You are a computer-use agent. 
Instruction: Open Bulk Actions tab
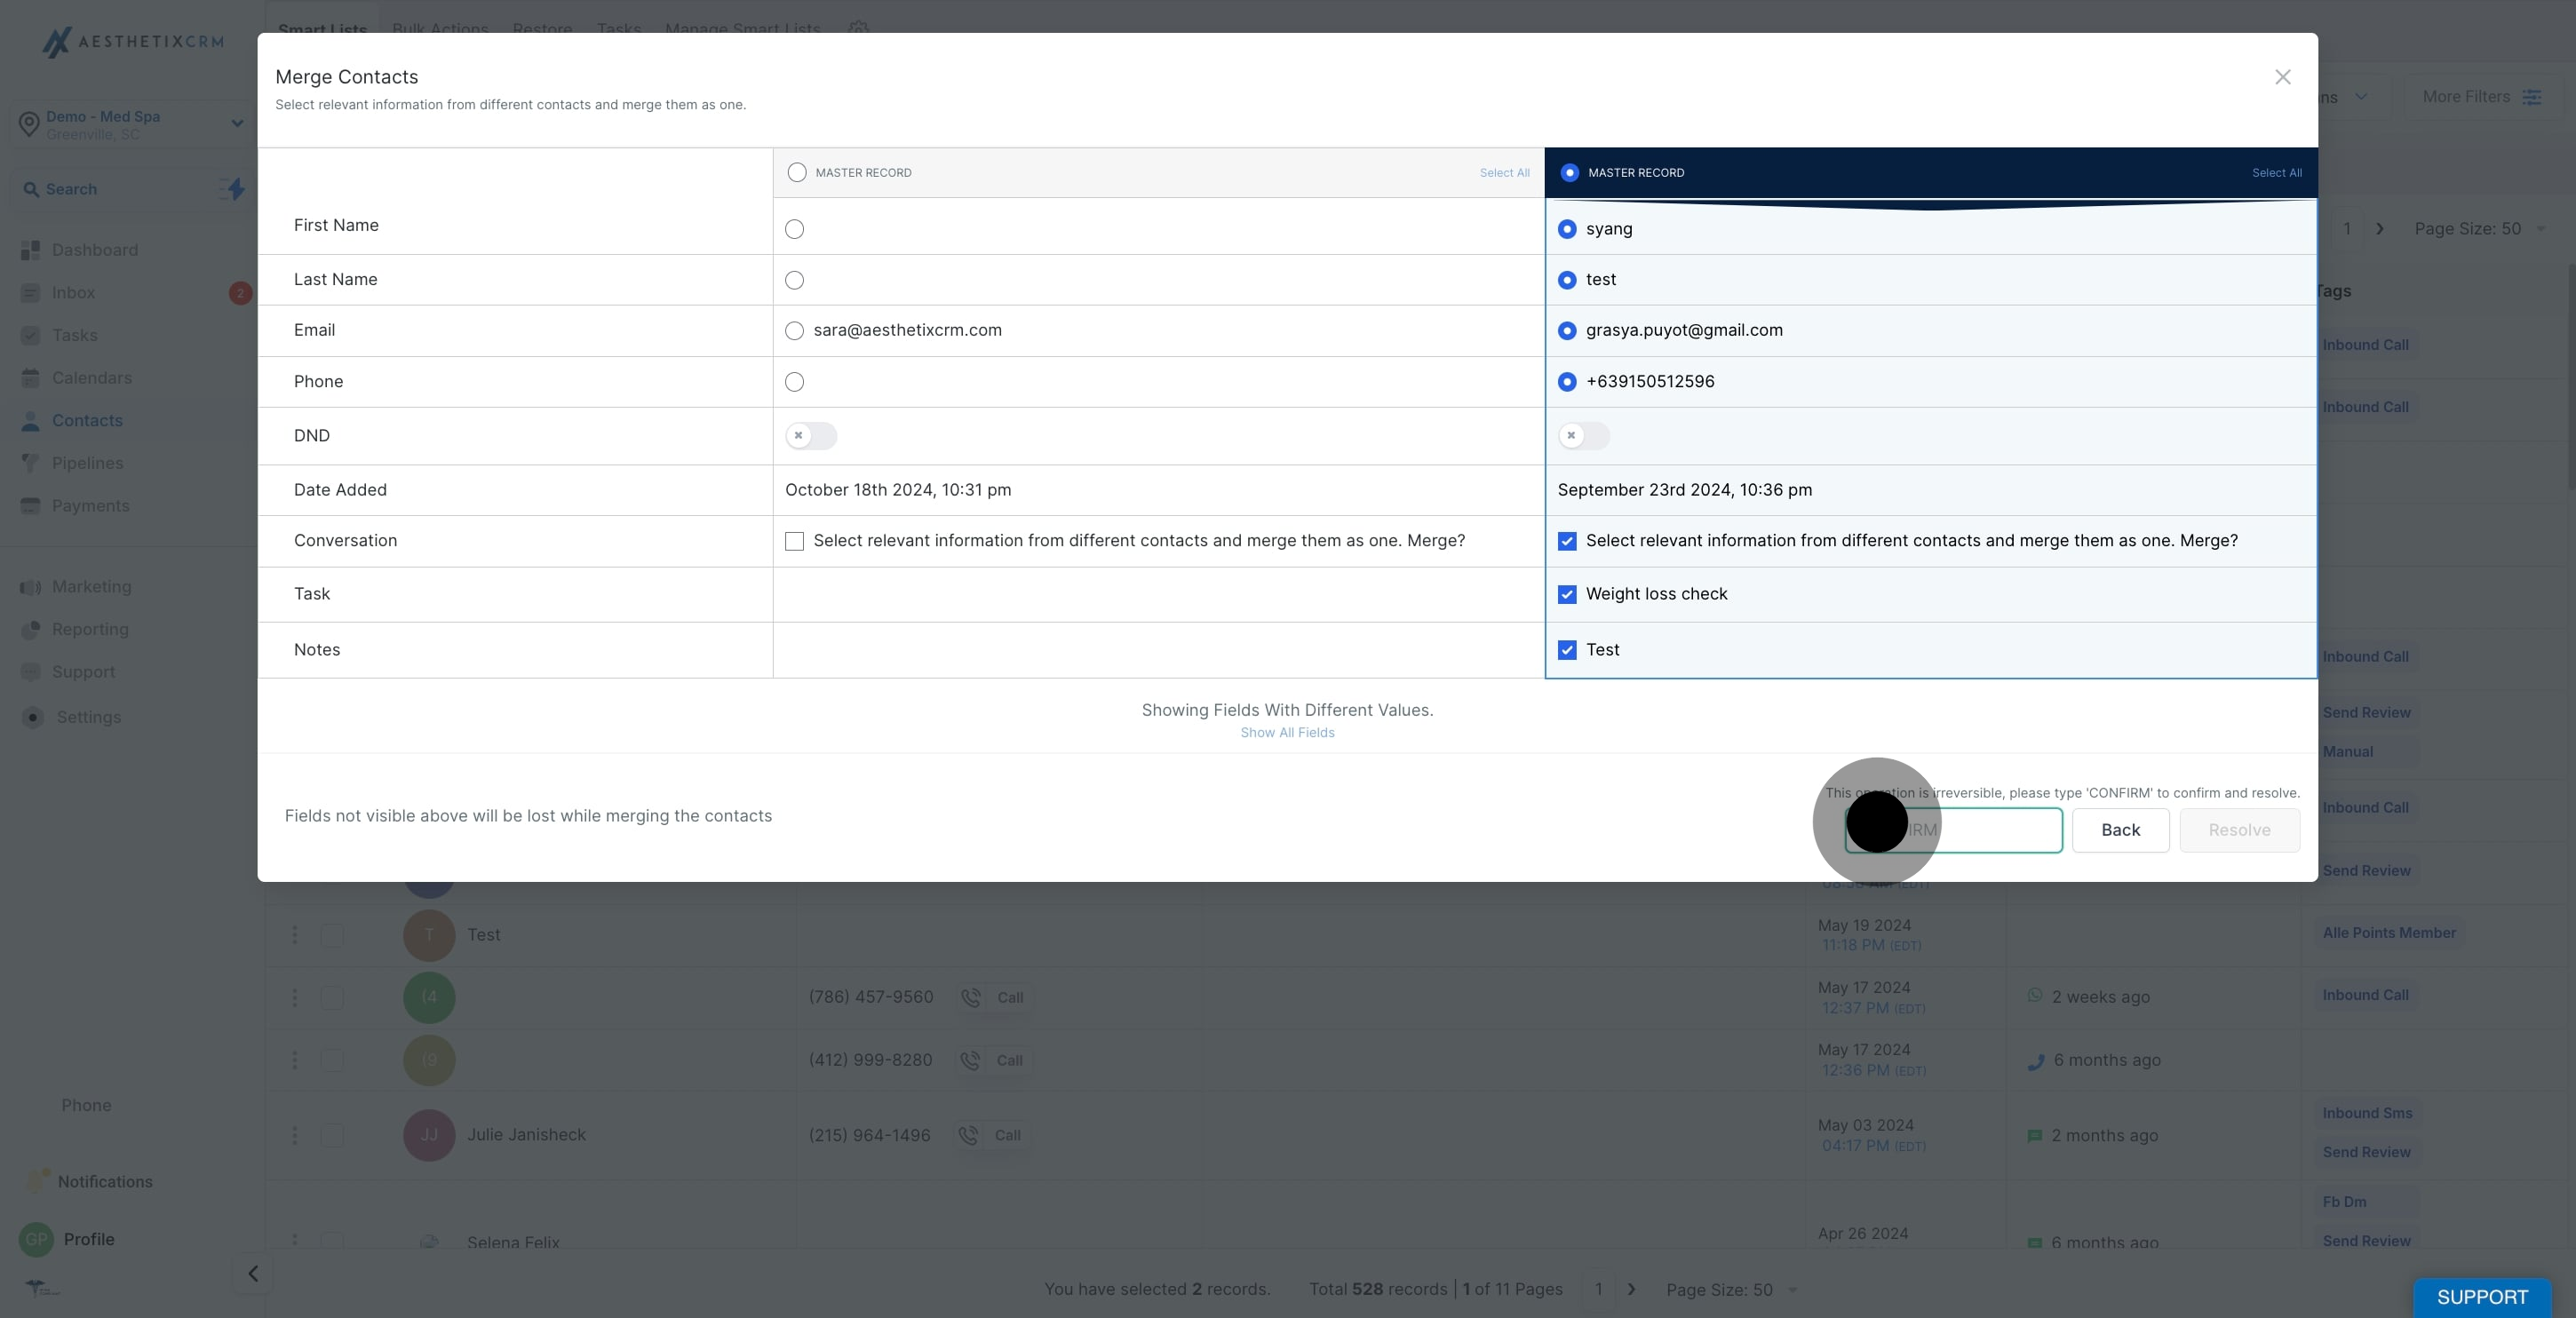440,29
